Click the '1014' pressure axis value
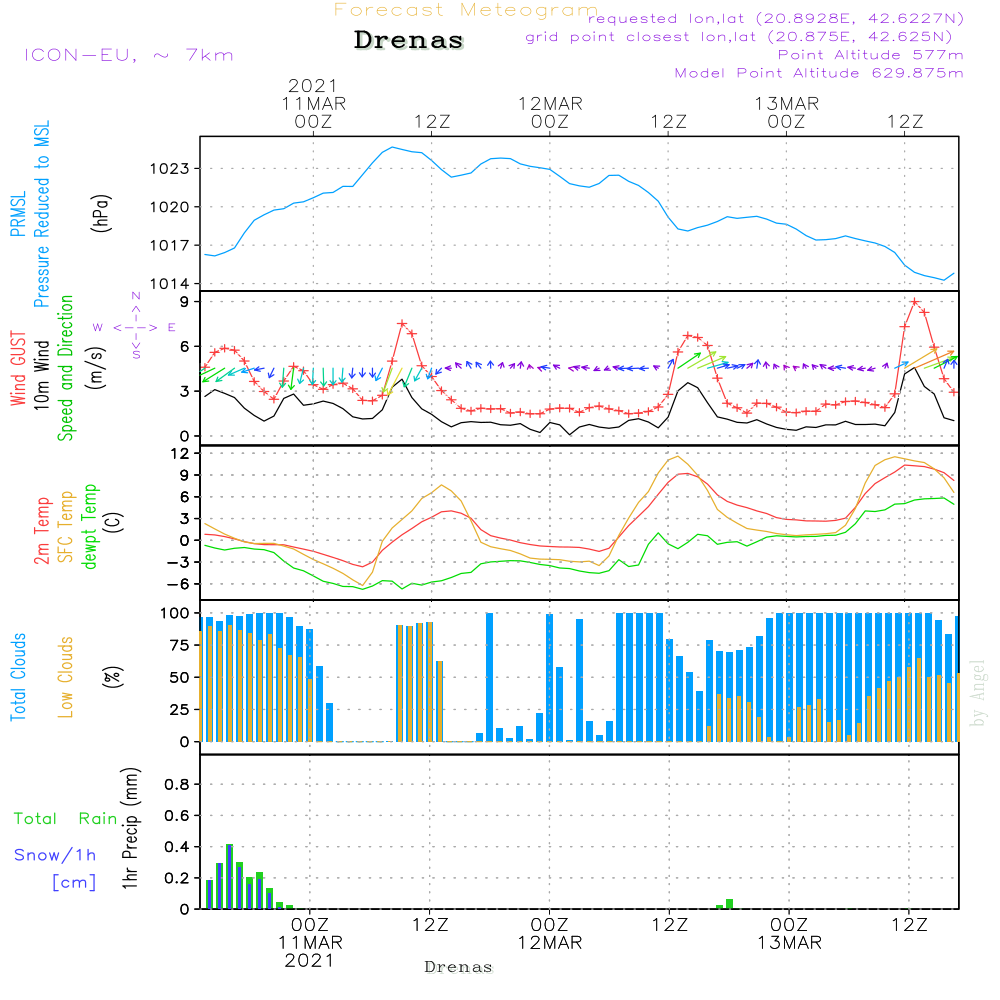1000x1000 pixels. point(170,284)
